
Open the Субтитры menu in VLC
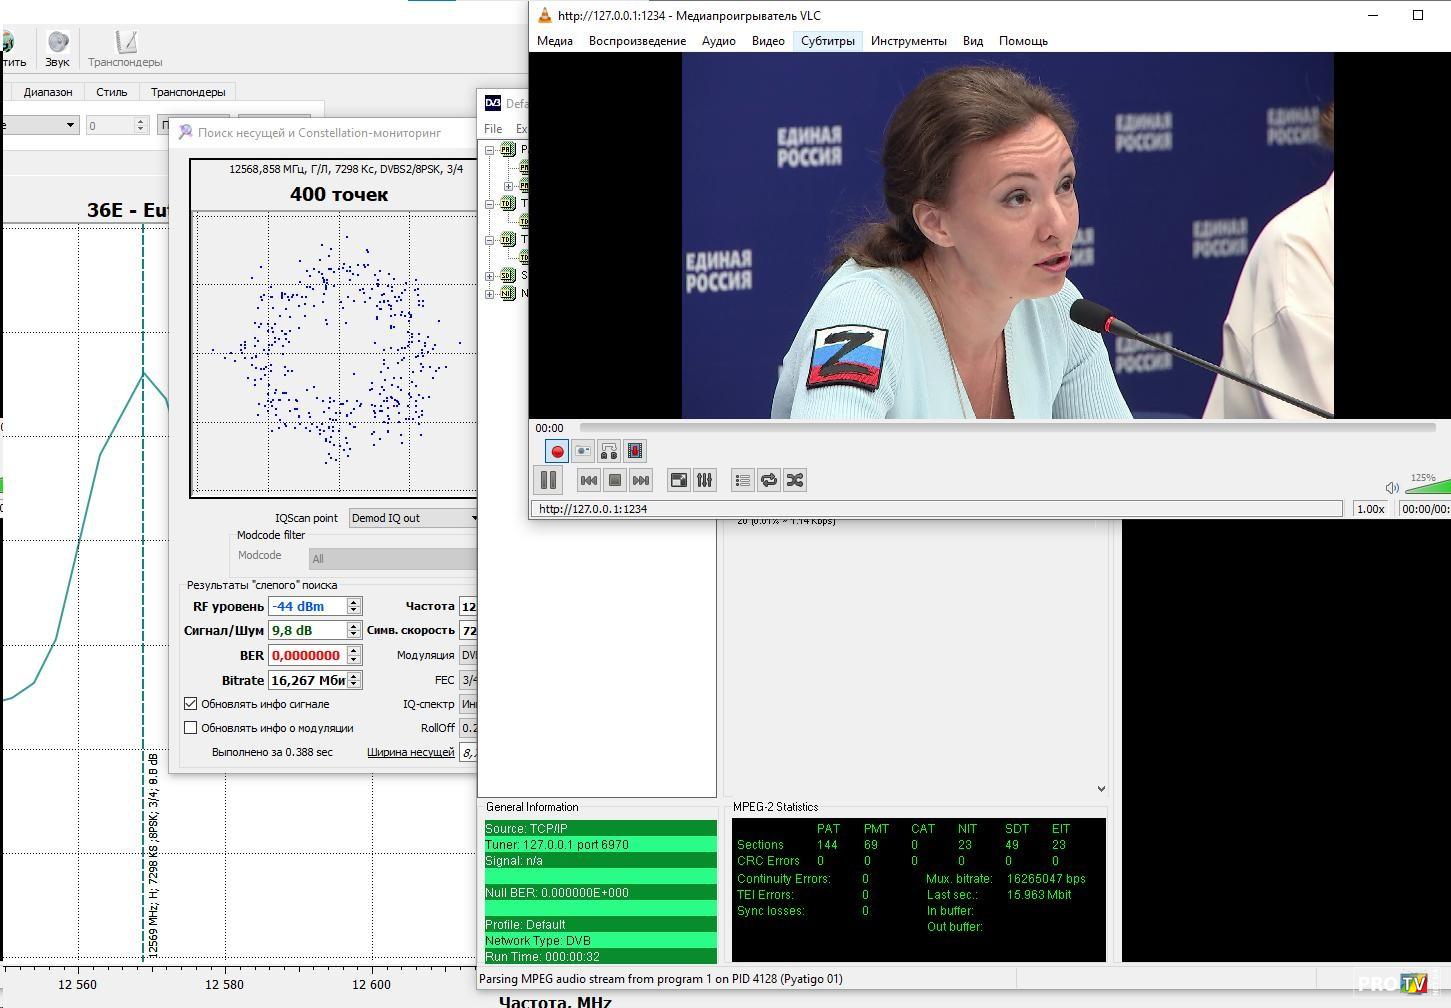[x=827, y=41]
